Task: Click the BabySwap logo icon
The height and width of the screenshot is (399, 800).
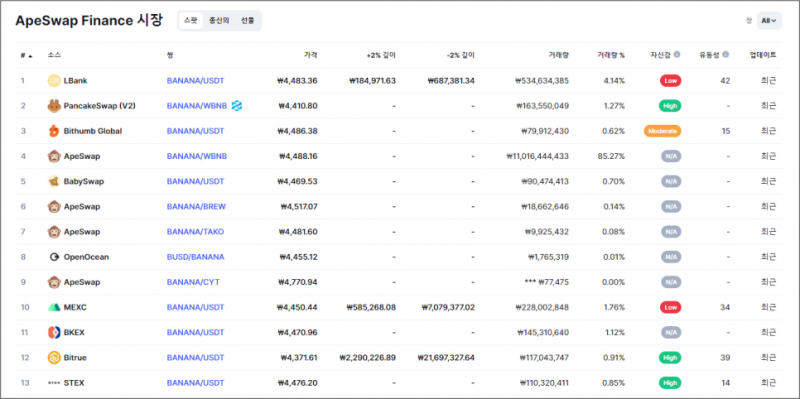Action: tap(54, 182)
